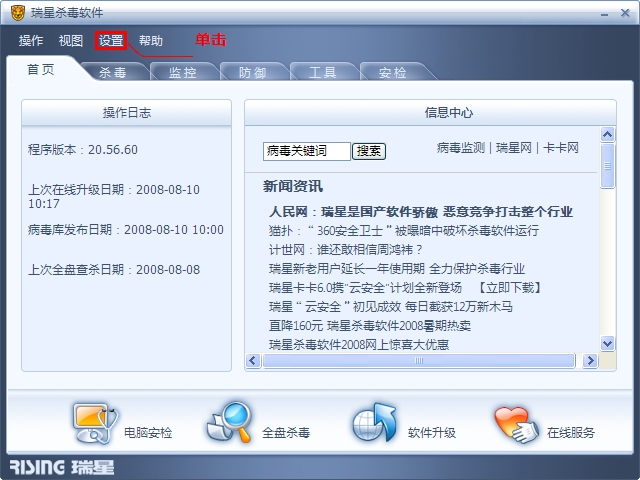The image size is (640, 480).
Task: Switch to the 工具 tab
Action: click(x=322, y=72)
